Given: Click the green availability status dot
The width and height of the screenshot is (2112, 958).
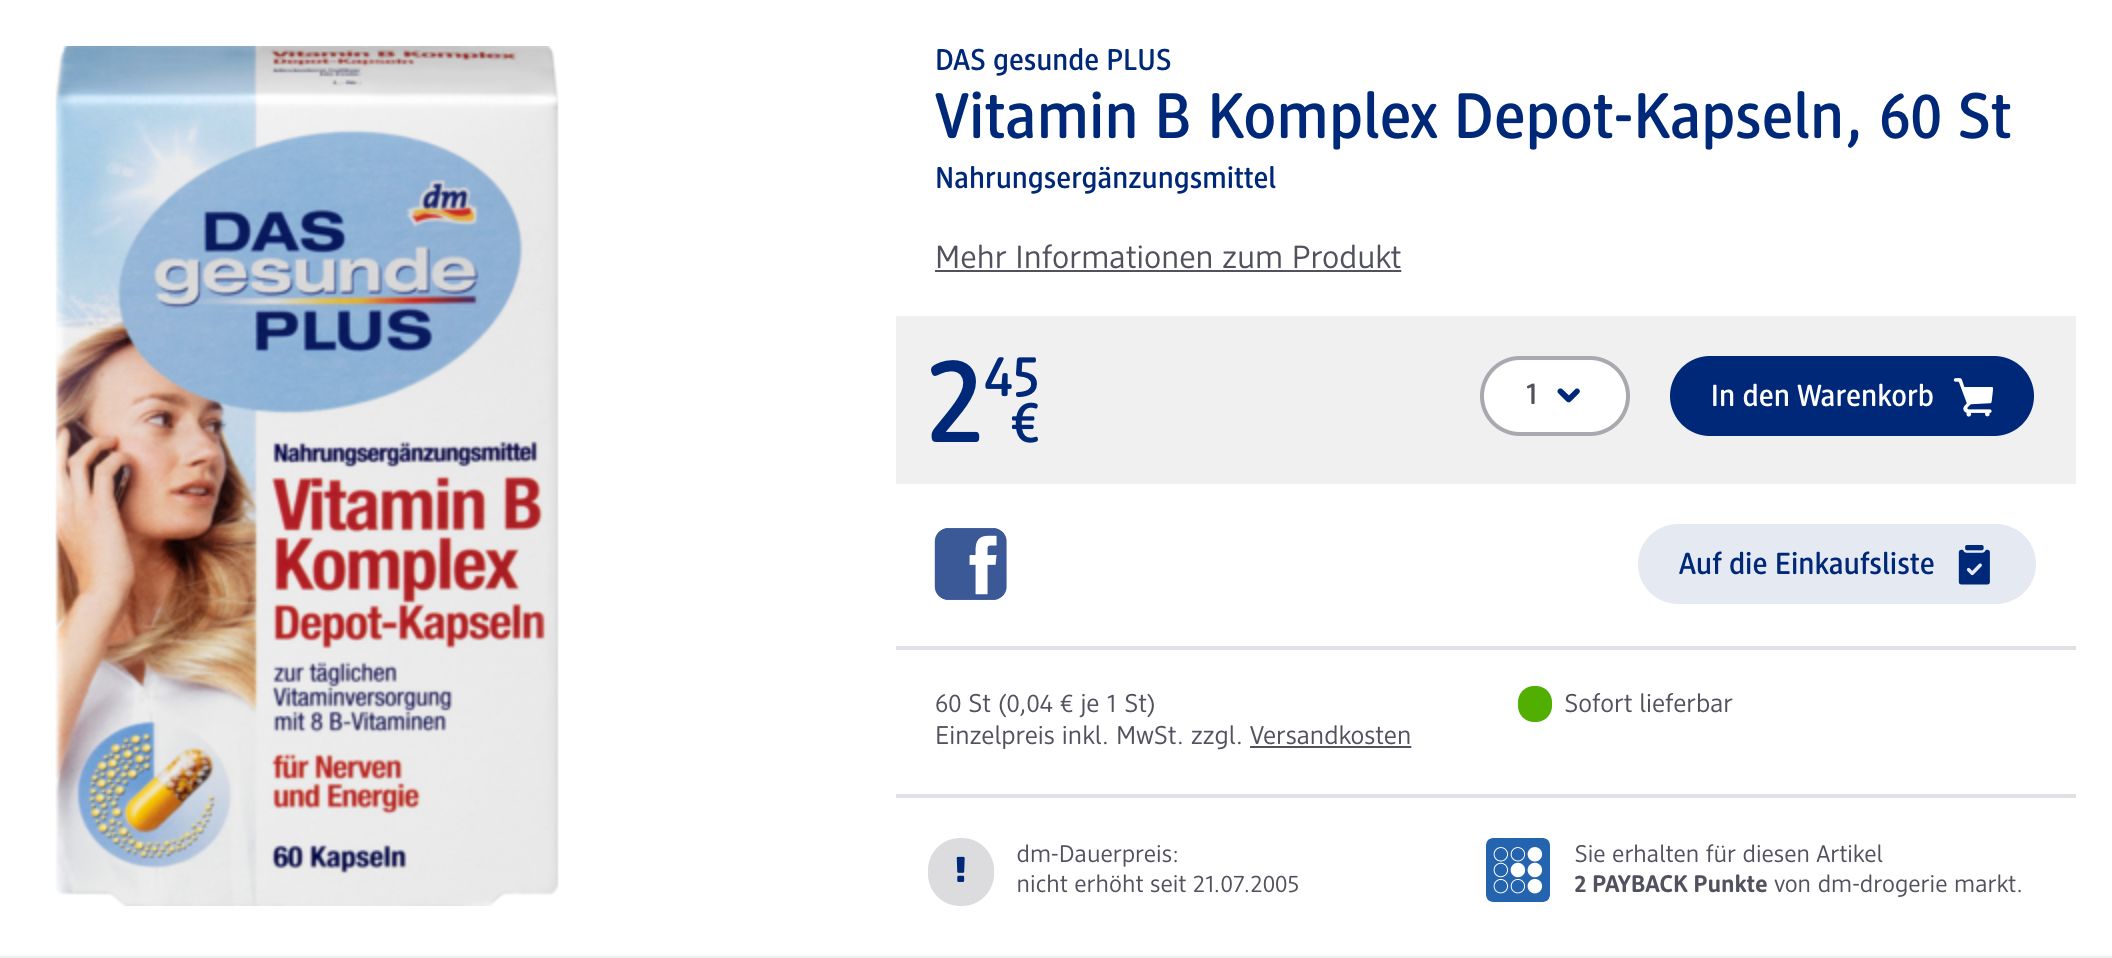Looking at the screenshot, I should click(1534, 704).
